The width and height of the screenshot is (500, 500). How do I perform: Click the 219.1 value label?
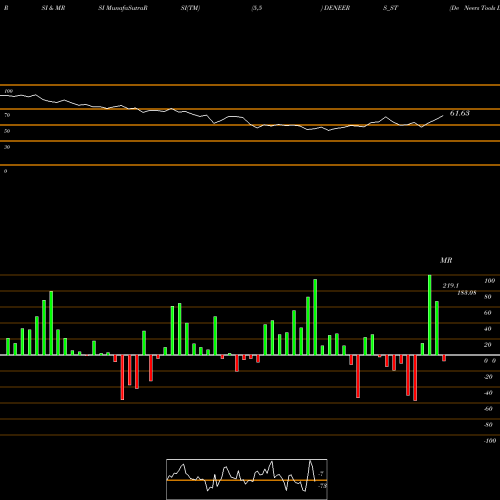tap(451, 286)
